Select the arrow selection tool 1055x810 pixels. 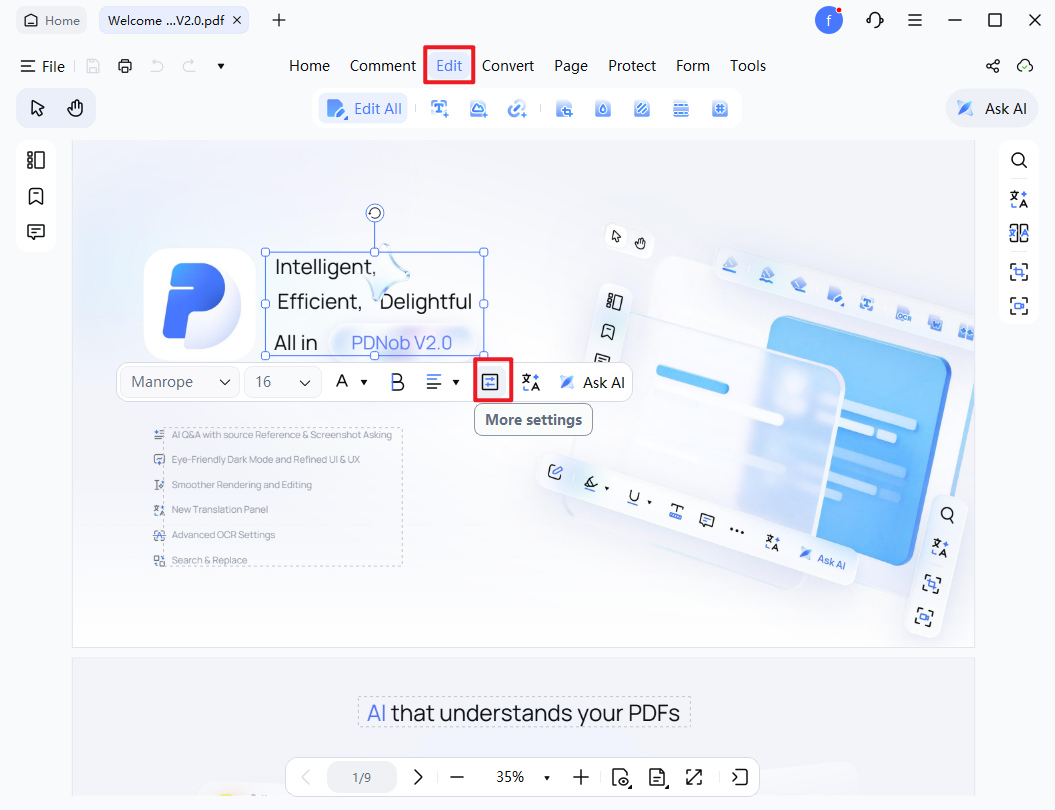pos(37,108)
